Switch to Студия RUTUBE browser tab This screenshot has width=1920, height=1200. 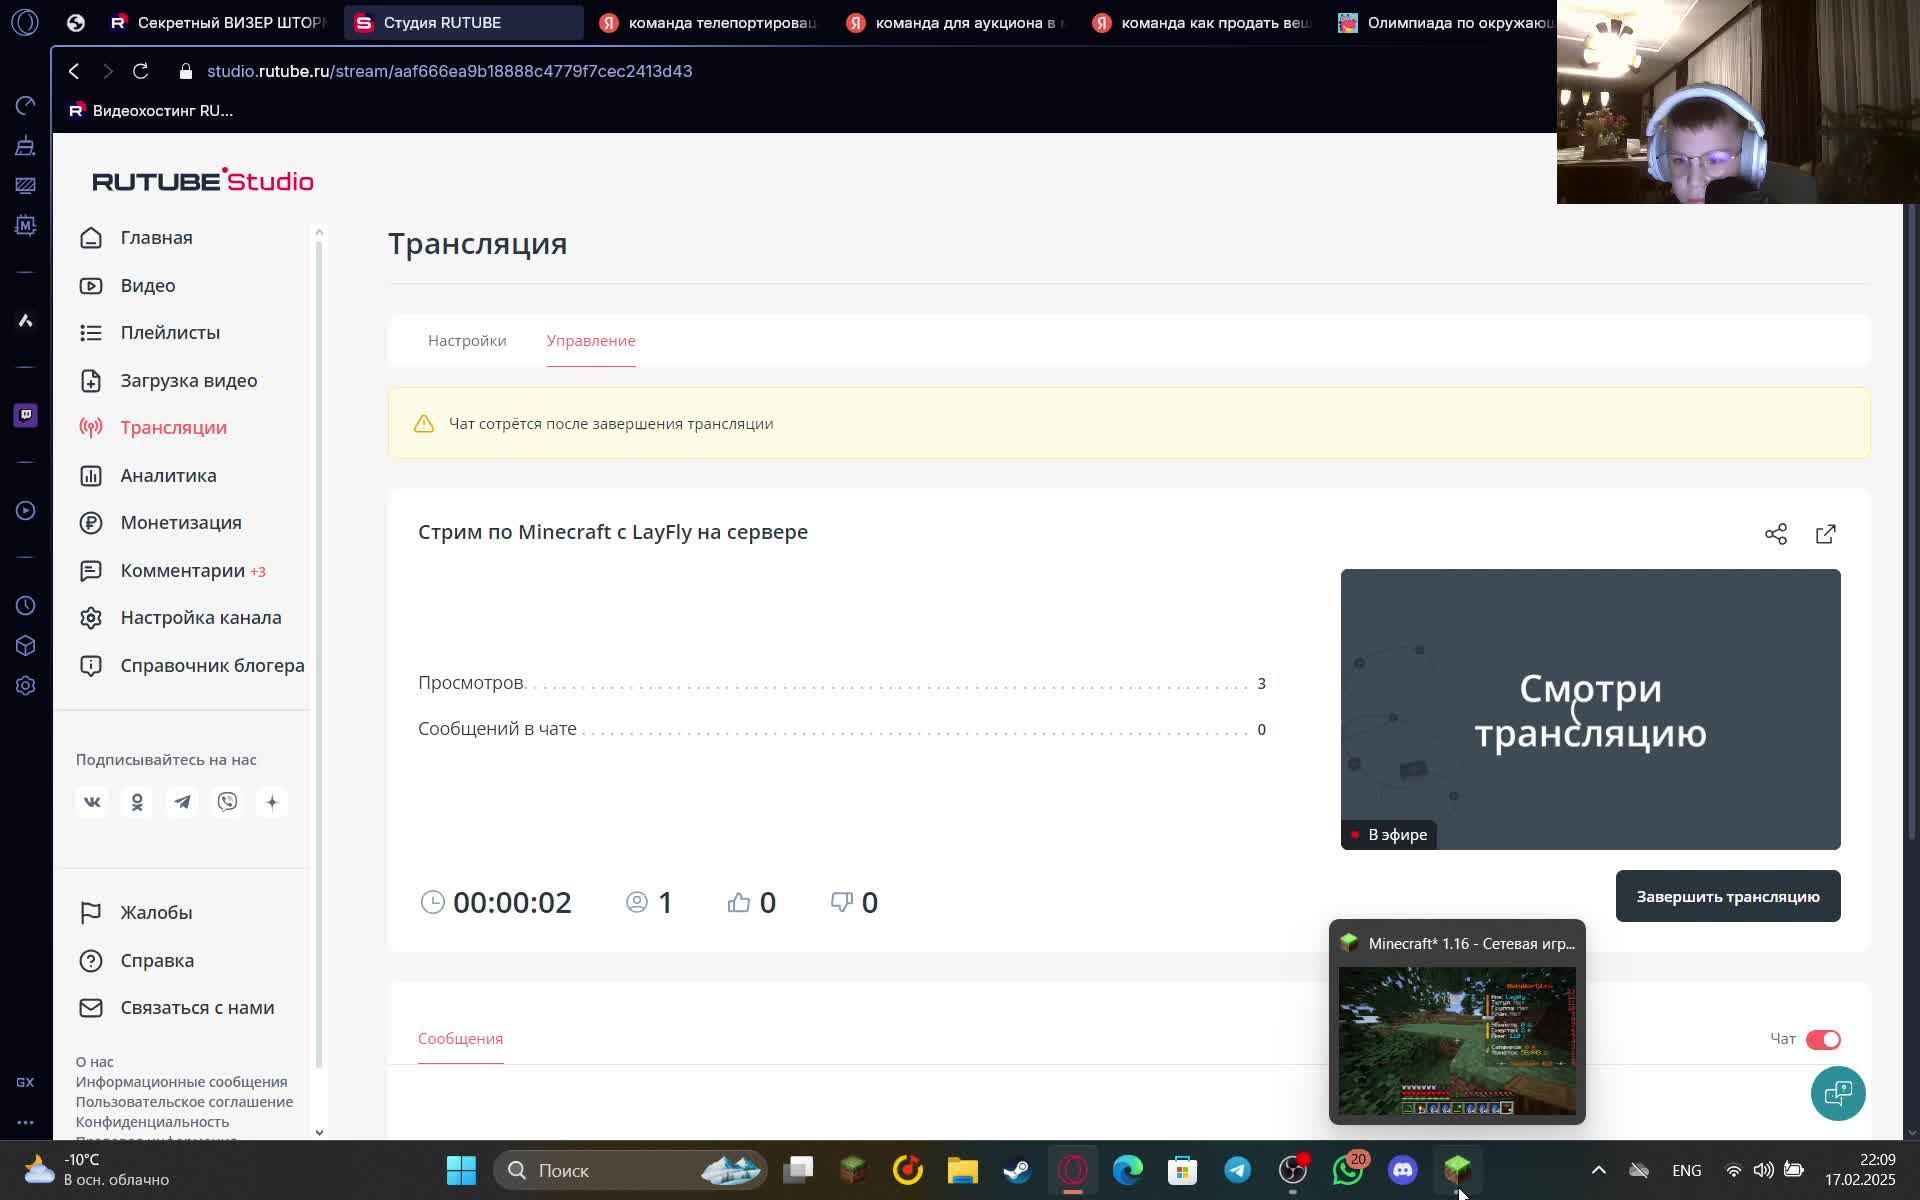464,22
